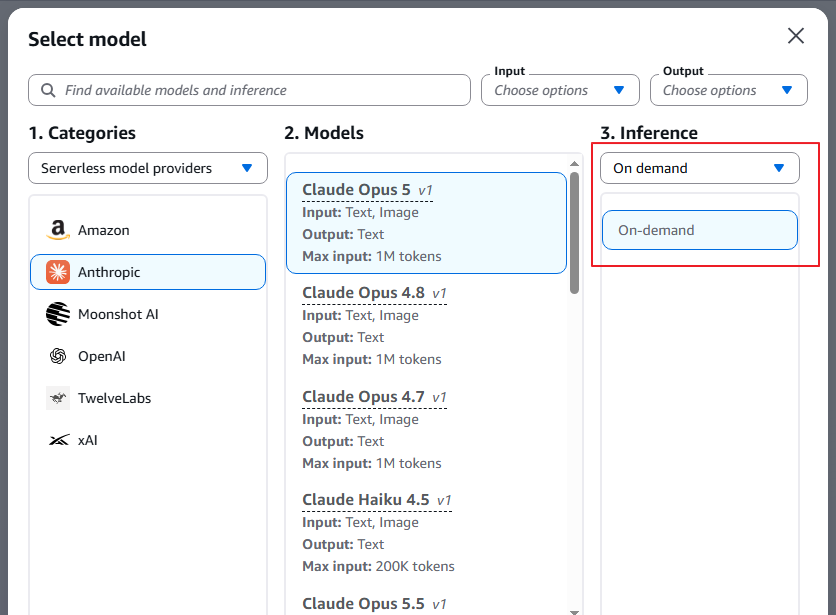Click the Moonshot AI logo icon
The height and width of the screenshot is (615, 836).
(x=58, y=314)
